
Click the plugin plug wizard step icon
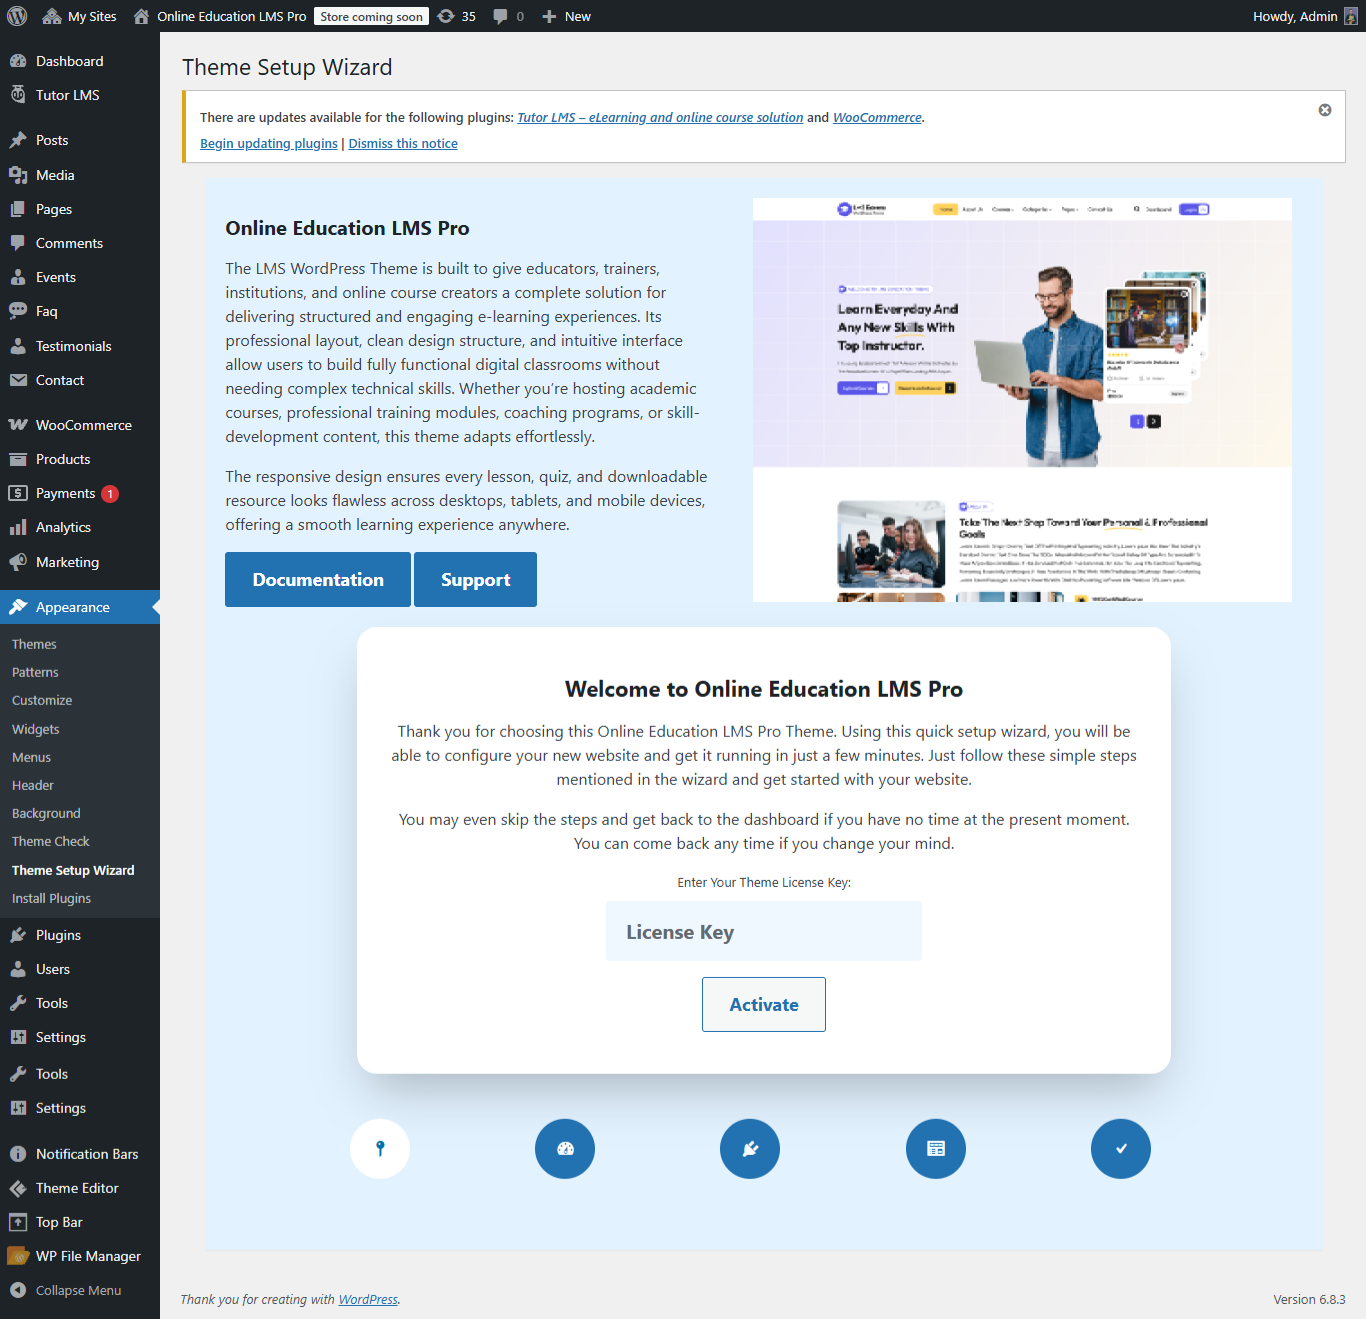(x=749, y=1148)
